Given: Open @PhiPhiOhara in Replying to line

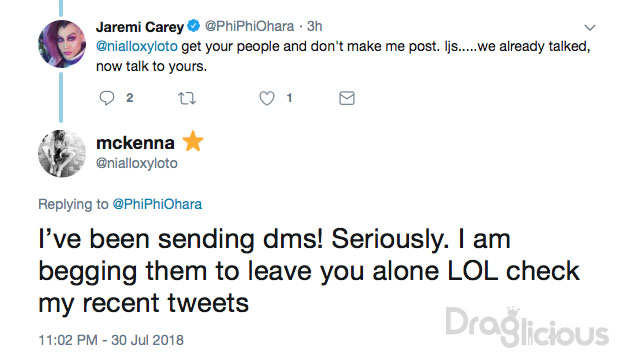Looking at the screenshot, I should point(157,204).
